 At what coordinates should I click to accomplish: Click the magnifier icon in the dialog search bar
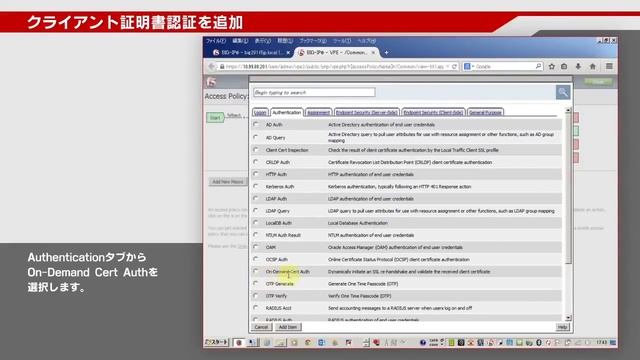[x=562, y=92]
